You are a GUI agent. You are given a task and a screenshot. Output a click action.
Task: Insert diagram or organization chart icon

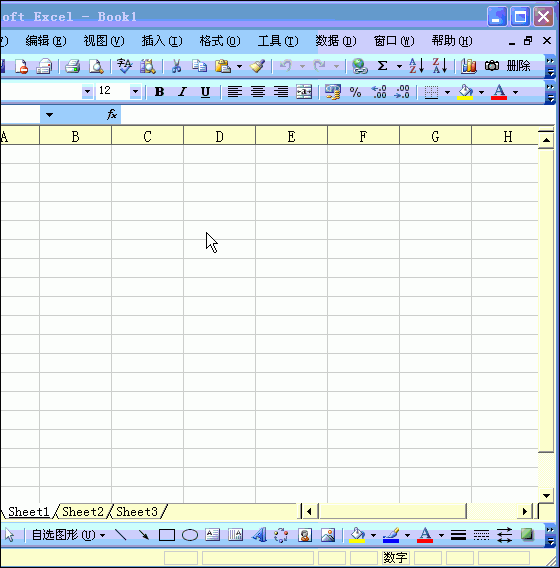(281, 535)
